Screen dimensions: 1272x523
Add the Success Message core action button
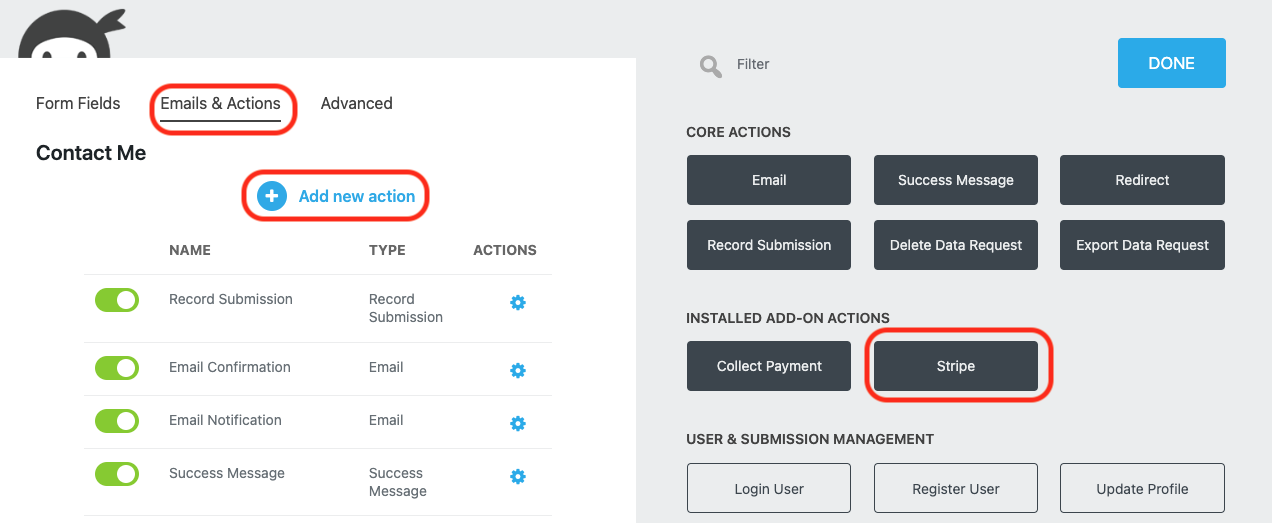[956, 180]
